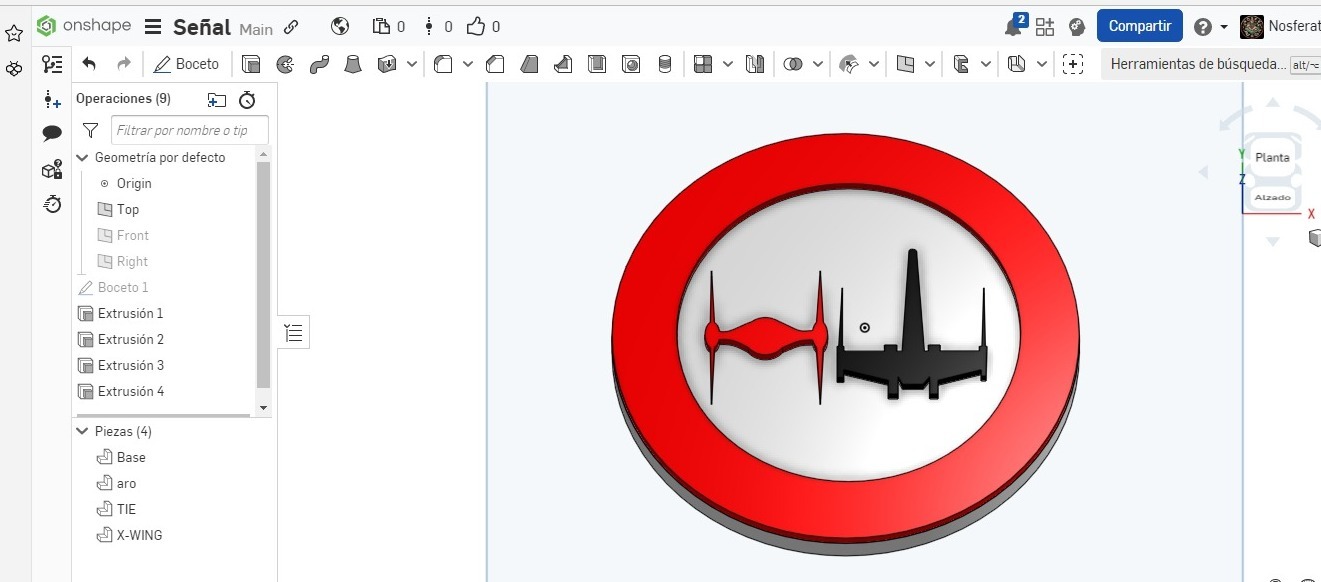Click the onshape logo

[84, 26]
